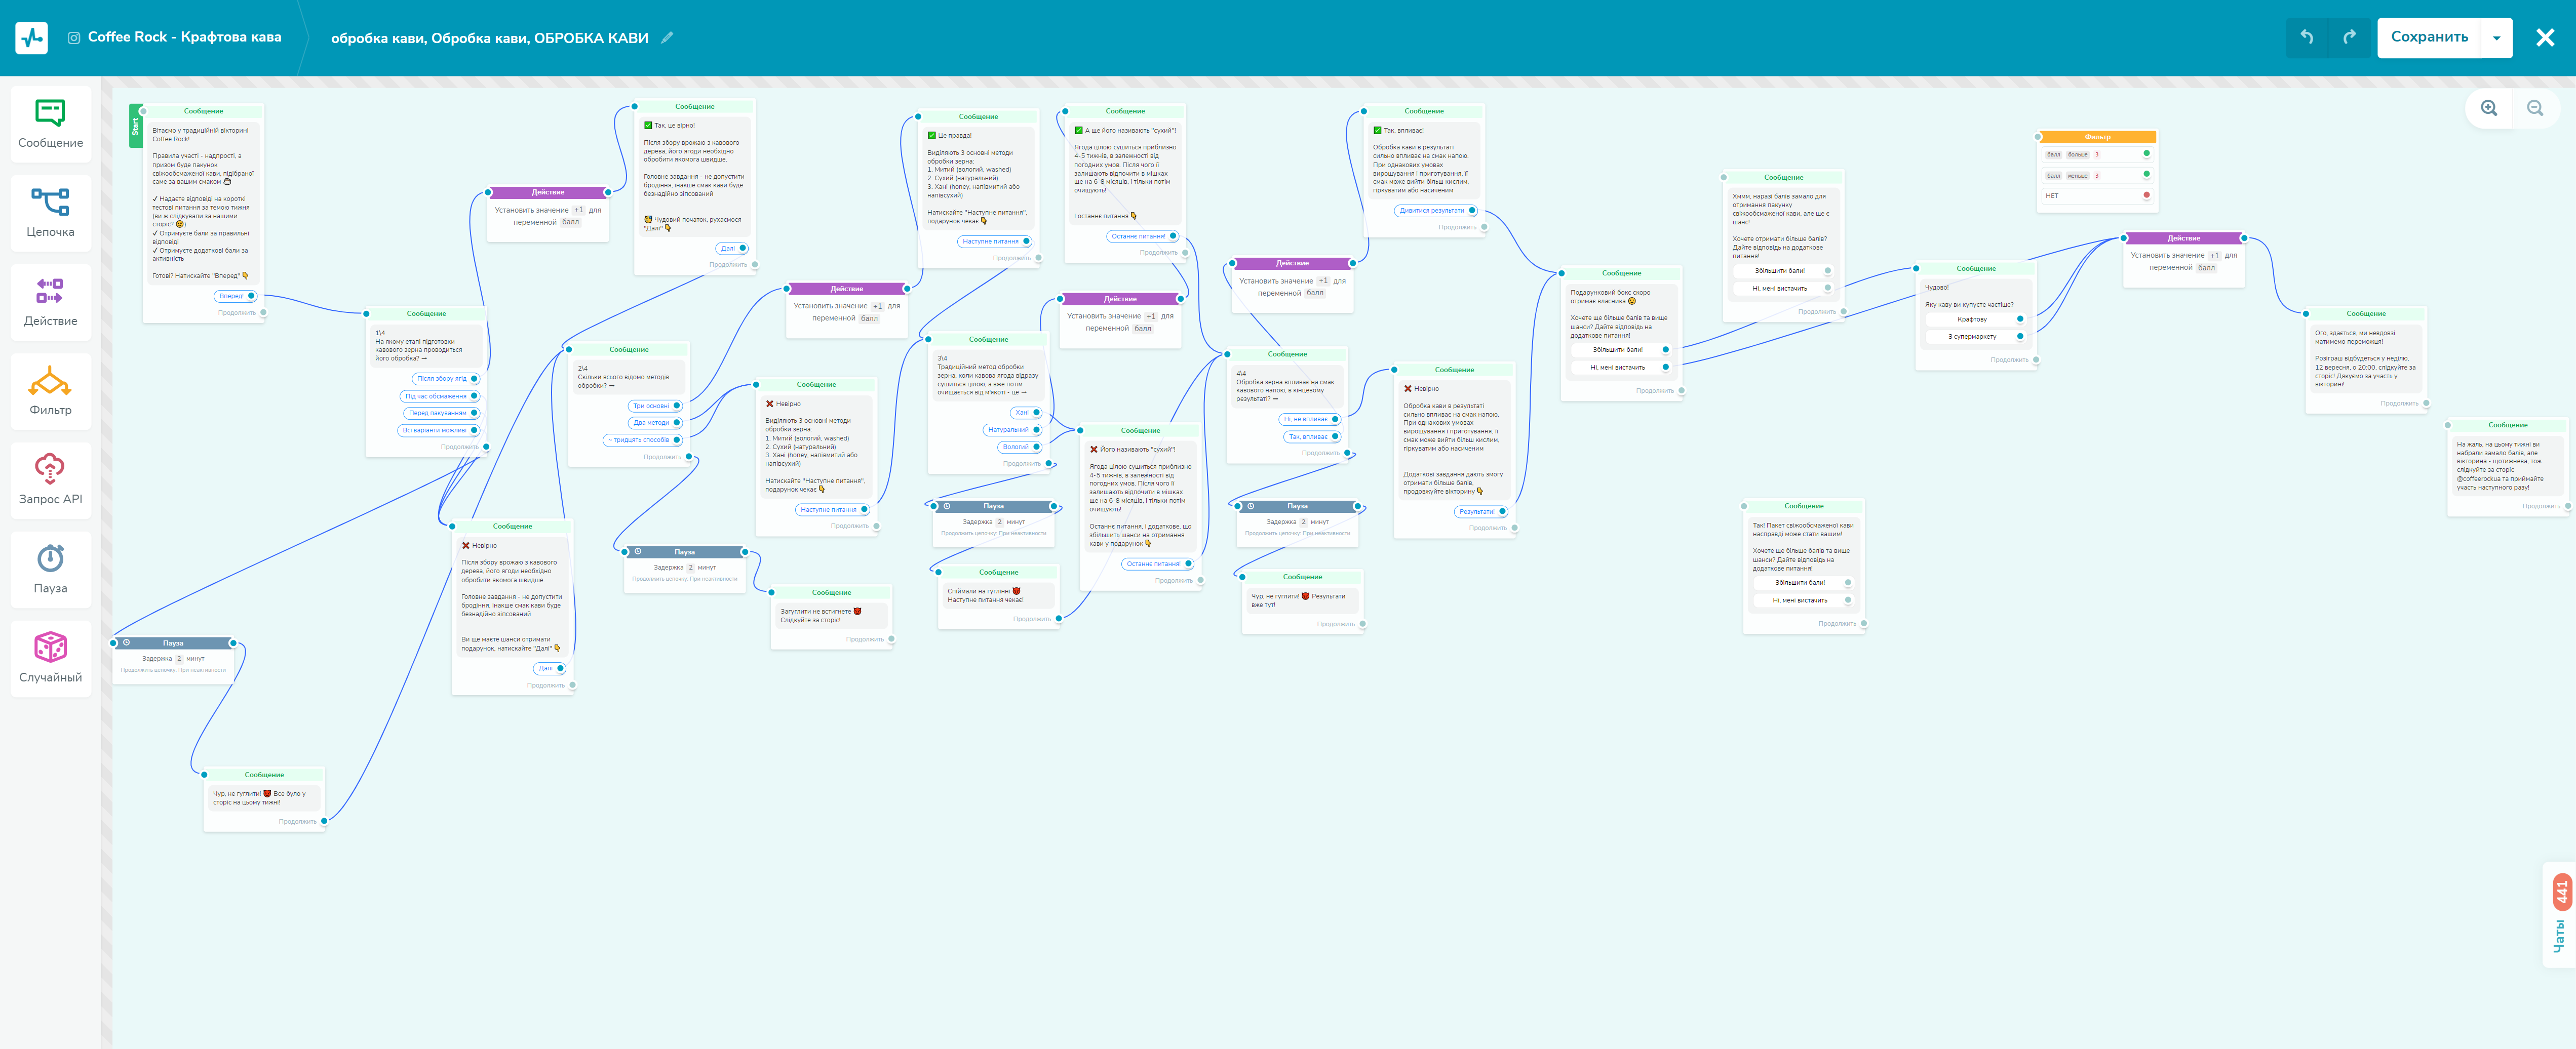Click the red output connector next to НЕТ
This screenshot has width=2576, height=1049.
2146,195
